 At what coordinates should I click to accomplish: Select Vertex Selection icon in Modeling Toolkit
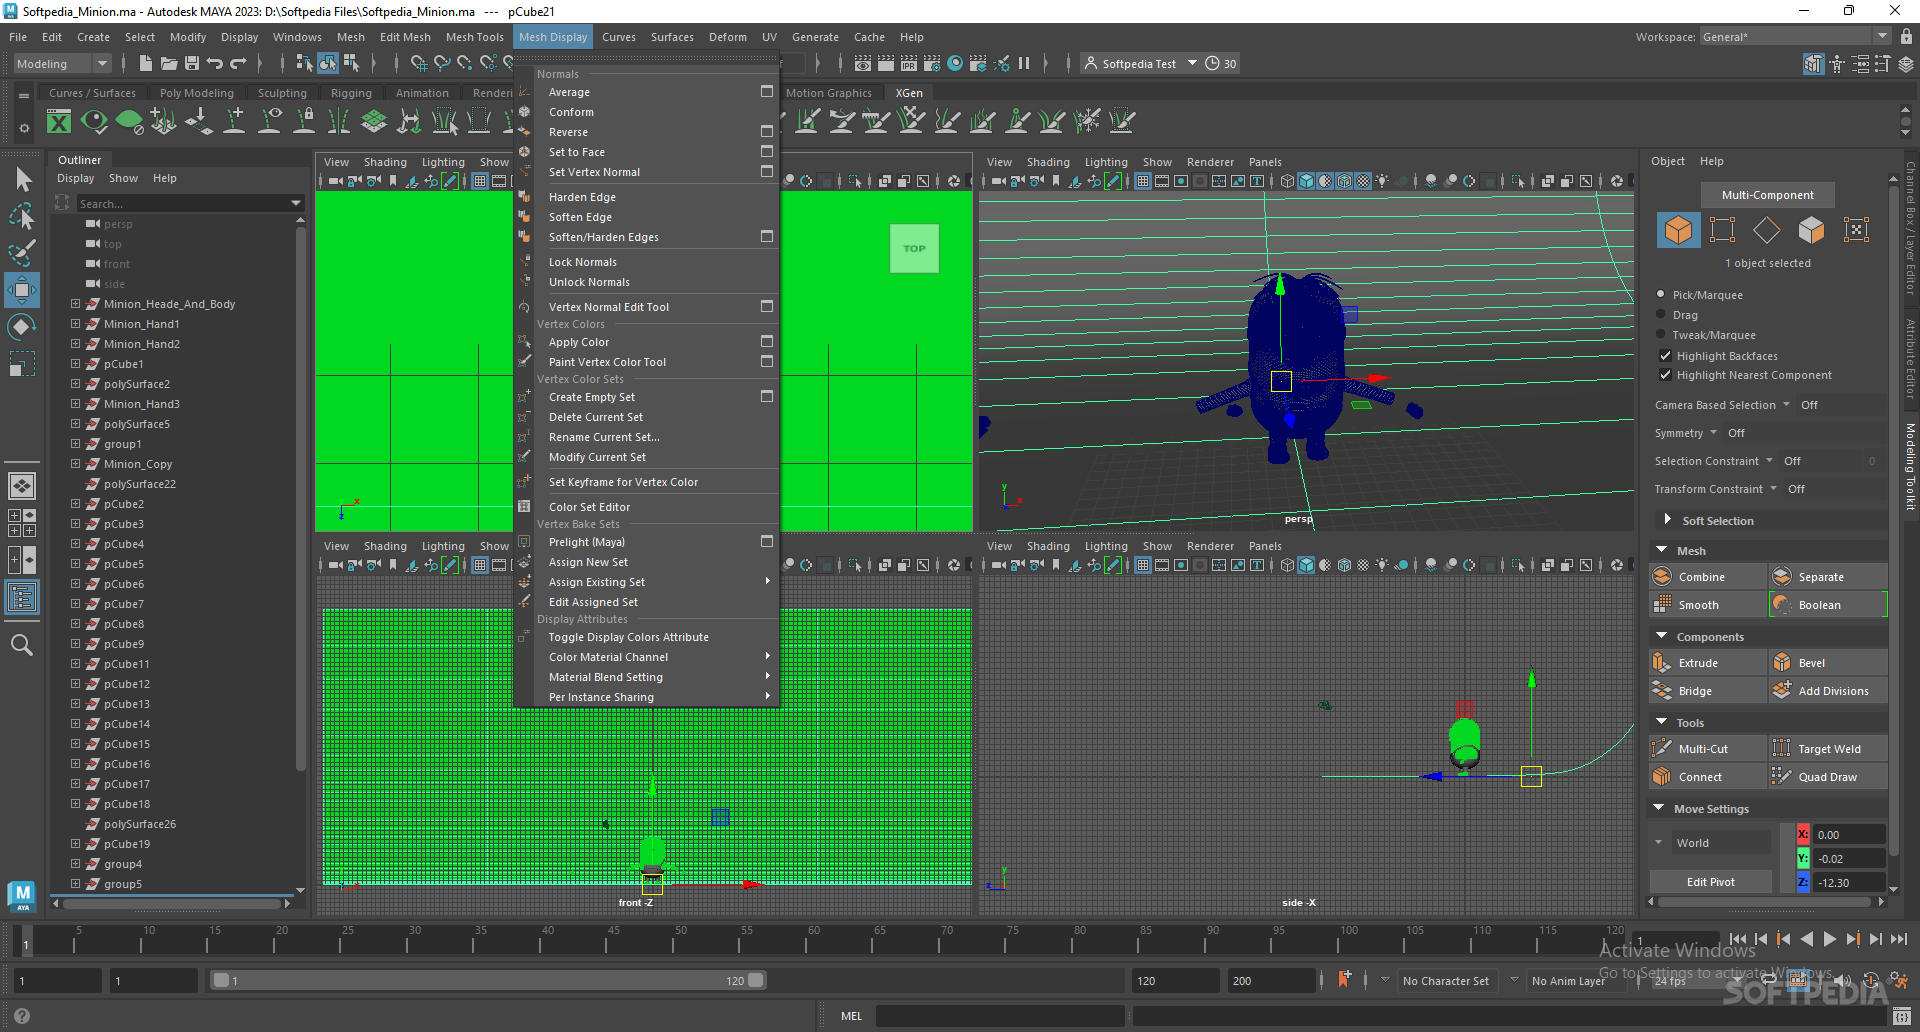1723,230
